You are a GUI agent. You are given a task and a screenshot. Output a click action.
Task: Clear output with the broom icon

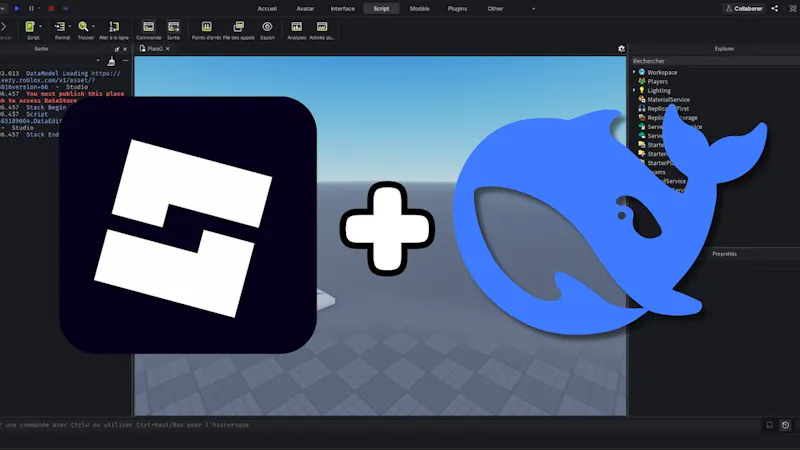[x=111, y=61]
